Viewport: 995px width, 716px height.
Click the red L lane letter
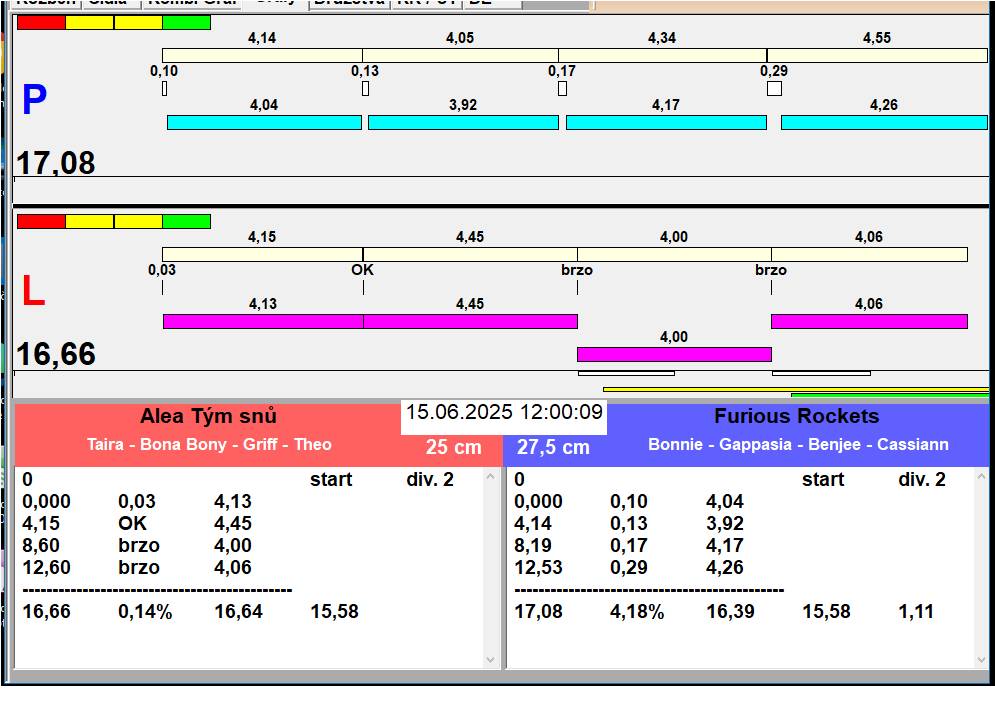33,291
